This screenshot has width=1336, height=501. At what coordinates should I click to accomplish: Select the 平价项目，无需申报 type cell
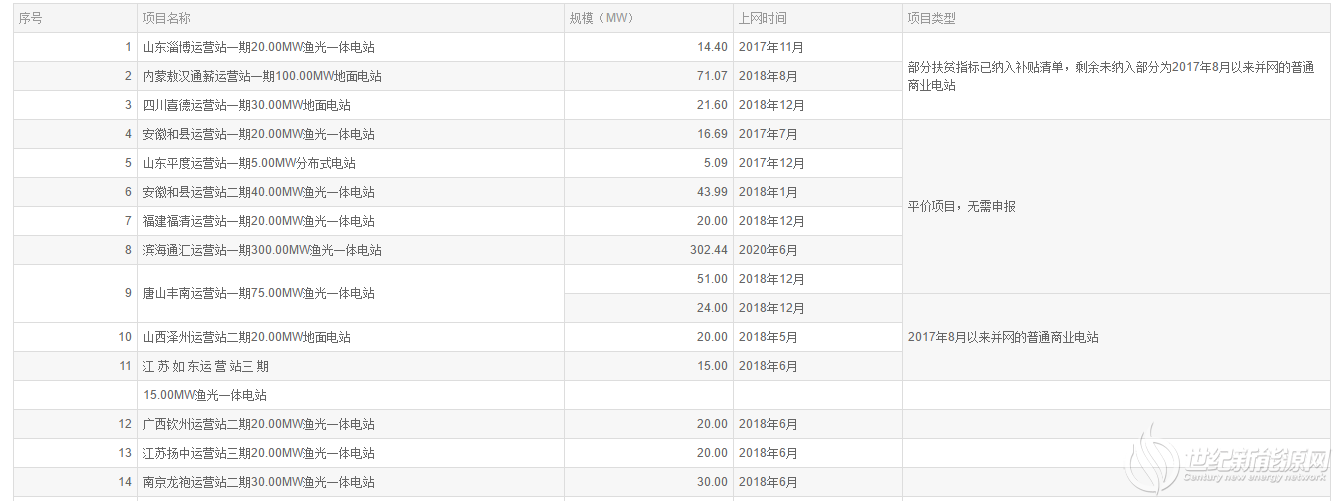pos(1117,207)
